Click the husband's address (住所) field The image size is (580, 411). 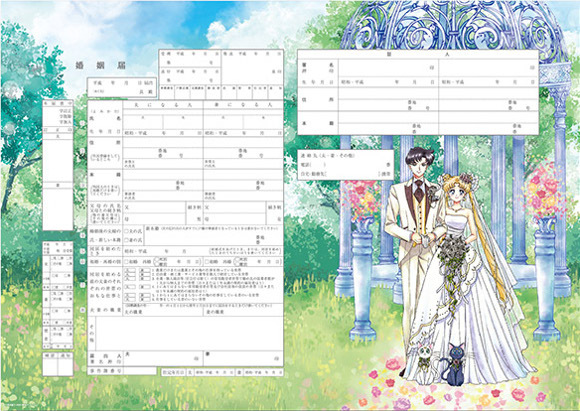pyautogui.click(x=163, y=148)
